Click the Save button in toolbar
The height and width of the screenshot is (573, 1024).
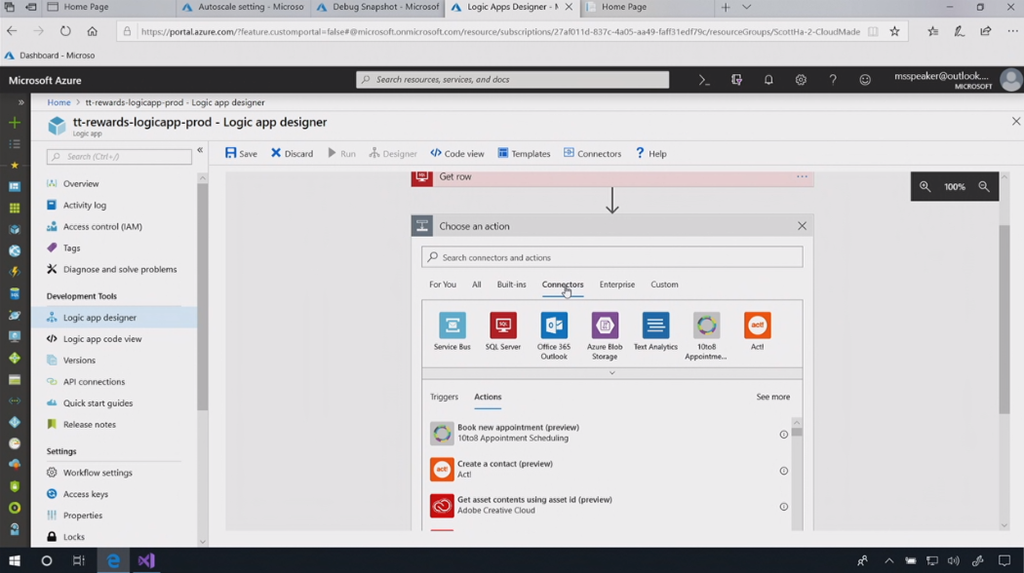point(241,154)
